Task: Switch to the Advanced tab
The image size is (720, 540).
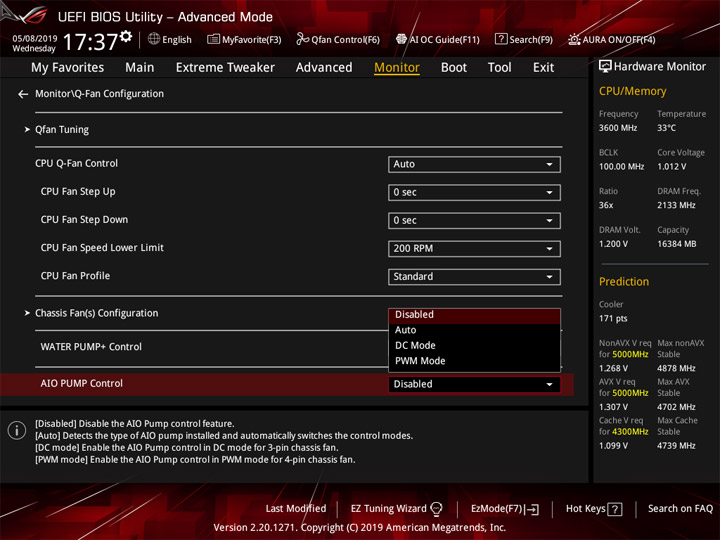Action: coord(324,68)
